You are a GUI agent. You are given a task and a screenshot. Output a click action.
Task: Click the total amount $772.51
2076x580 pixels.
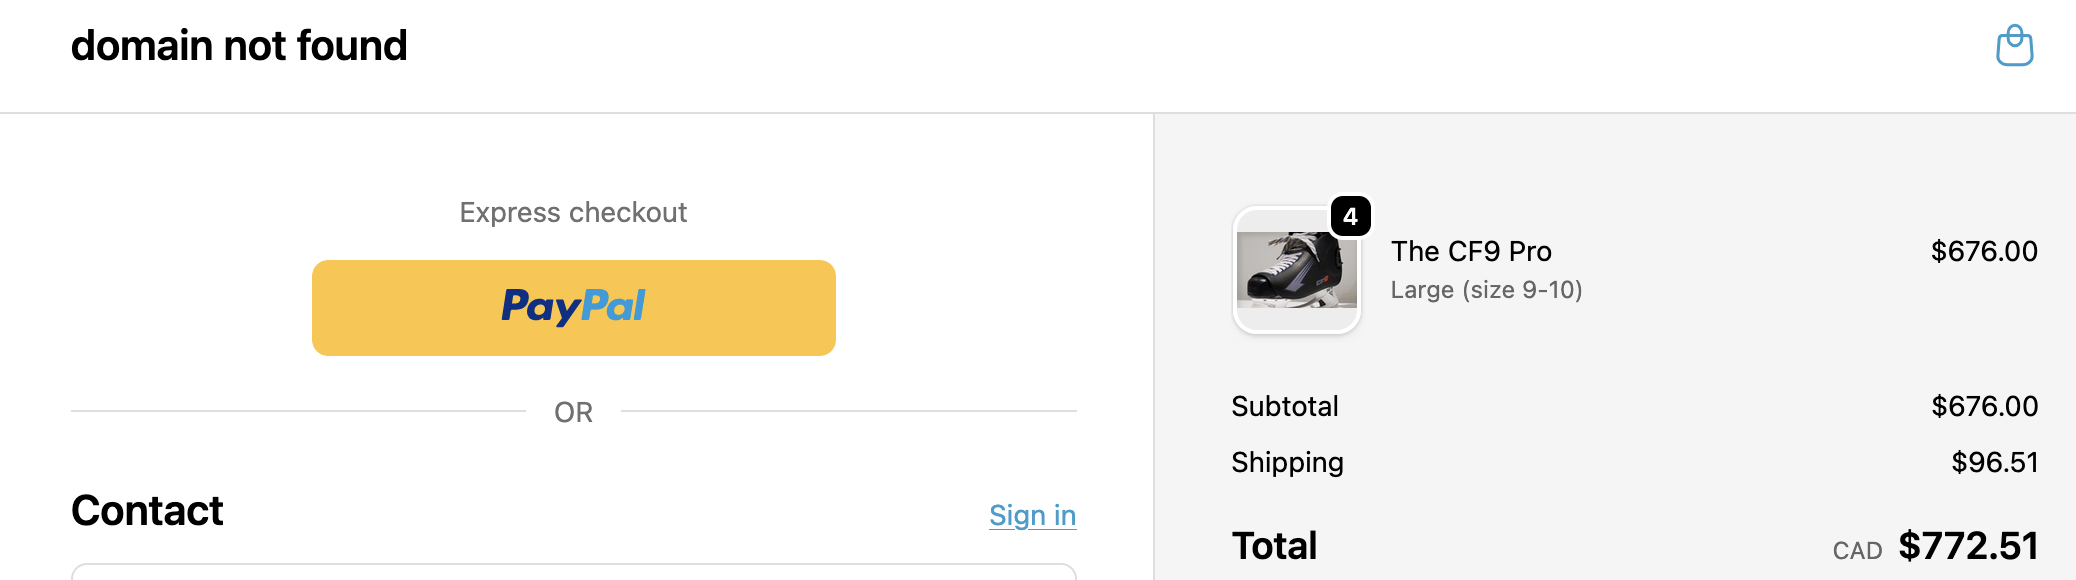1967,546
